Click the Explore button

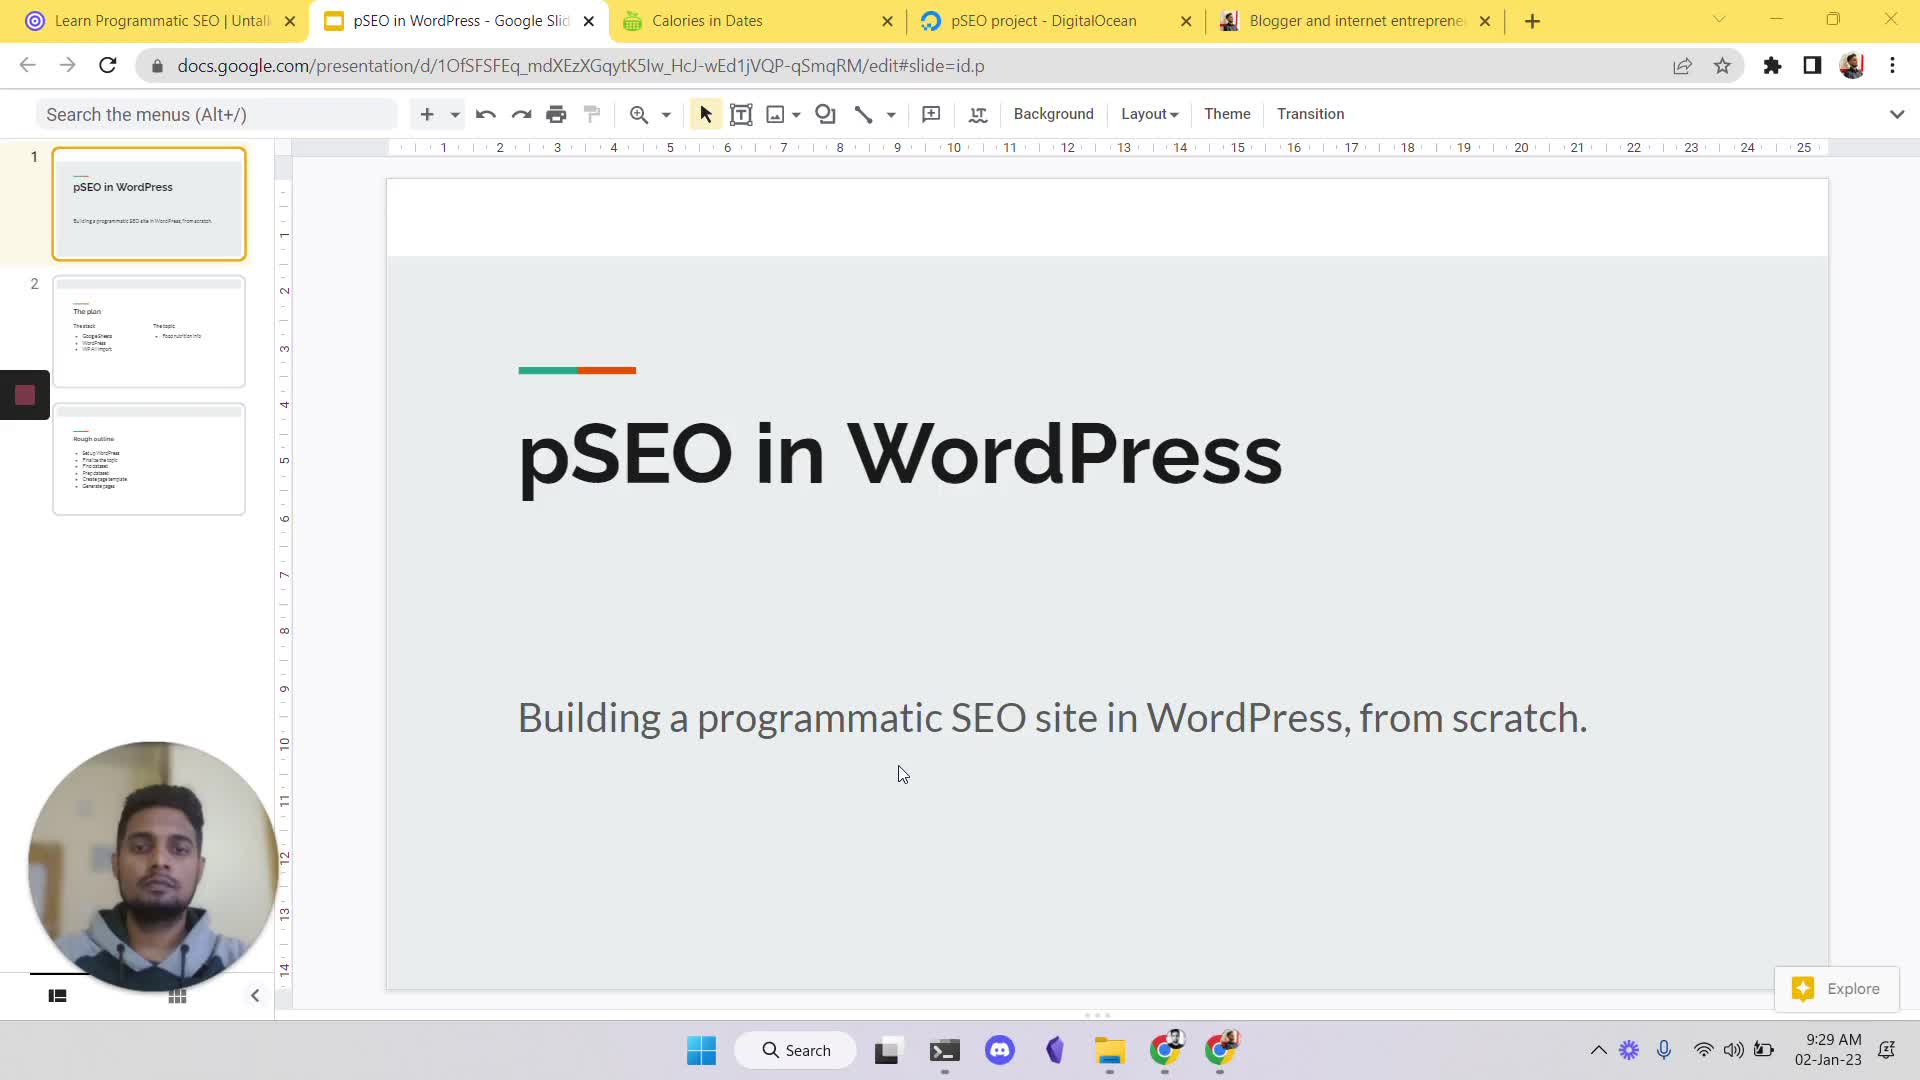(x=1836, y=989)
